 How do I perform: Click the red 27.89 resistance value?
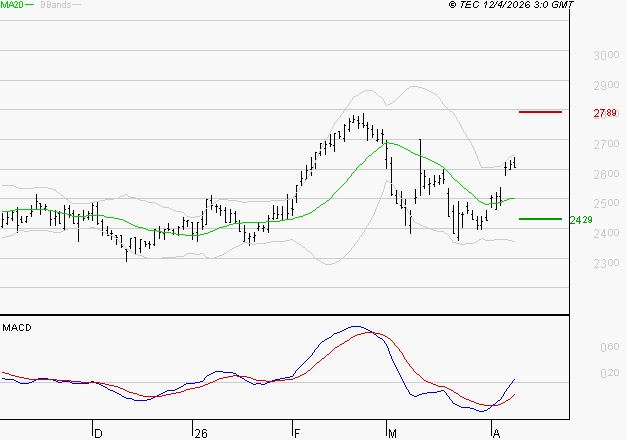coord(605,113)
